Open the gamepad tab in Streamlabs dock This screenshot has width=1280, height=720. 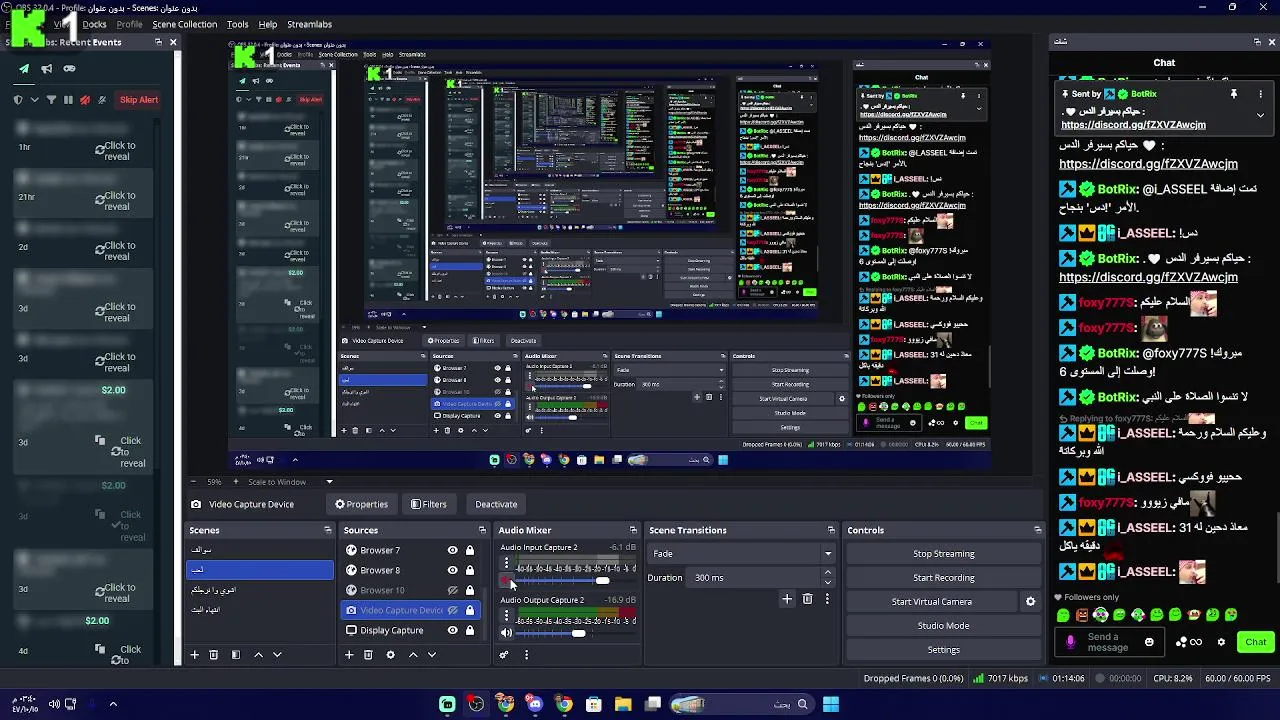[x=69, y=69]
